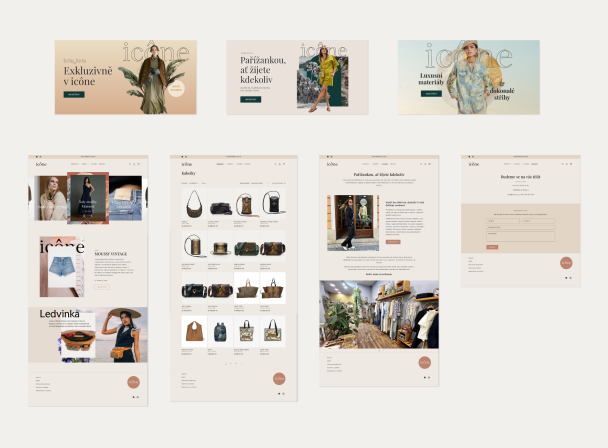Screen dimensions: 608x448
Task: Click the green button on the Pařížankou banner
Action: tap(250, 99)
